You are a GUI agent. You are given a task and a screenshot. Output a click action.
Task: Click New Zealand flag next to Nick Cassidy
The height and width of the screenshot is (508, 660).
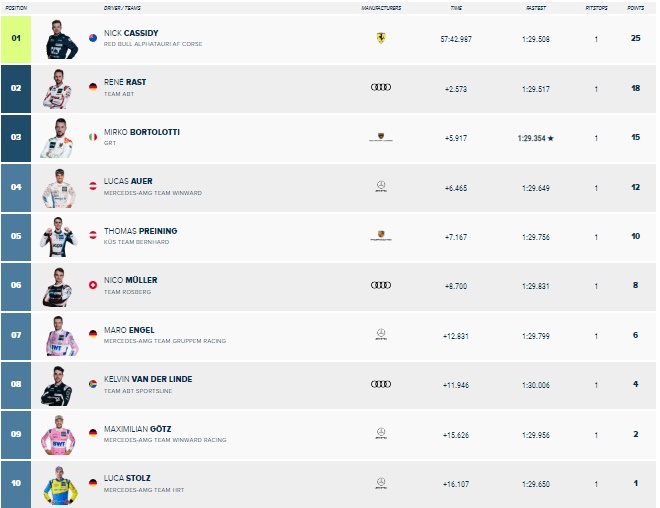[x=93, y=38]
